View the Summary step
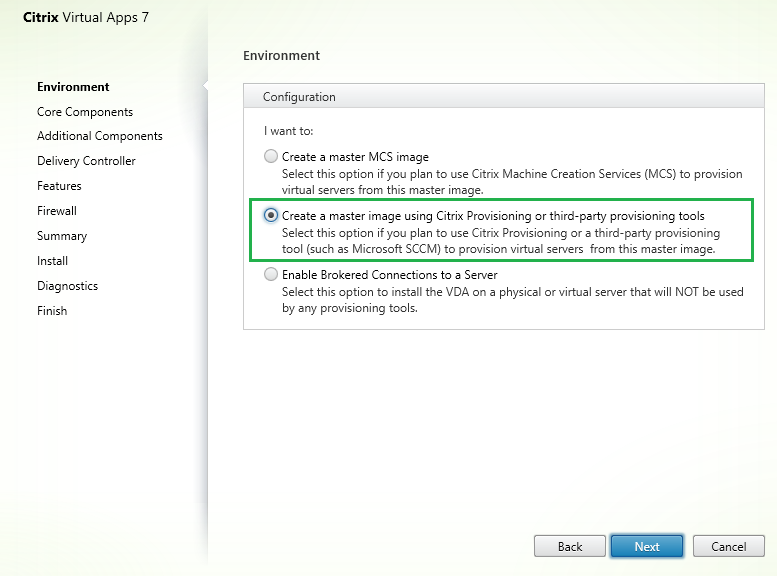Image resolution: width=777 pixels, height=576 pixels. 62,236
